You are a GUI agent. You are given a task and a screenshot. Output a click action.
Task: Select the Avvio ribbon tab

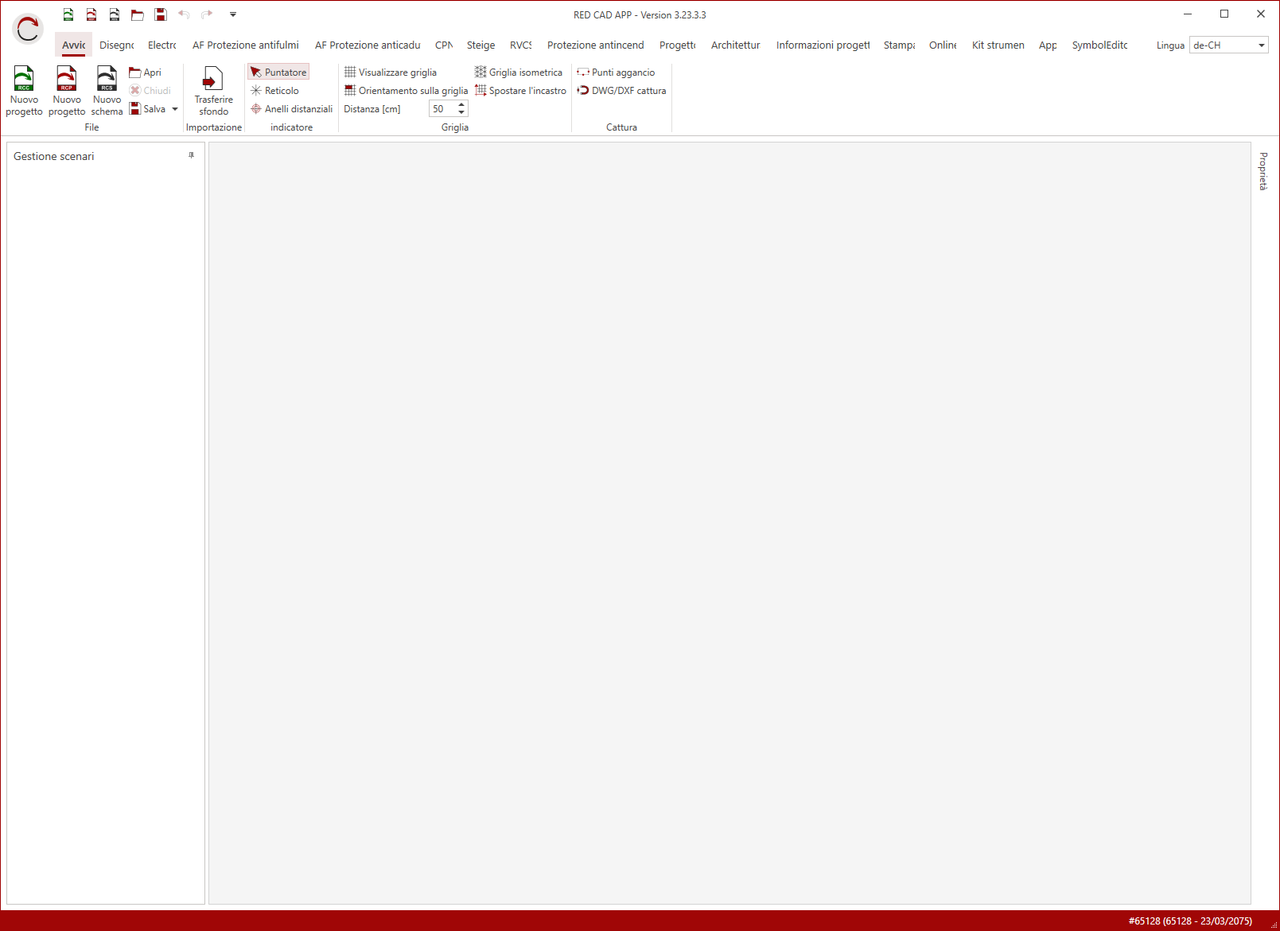73,45
